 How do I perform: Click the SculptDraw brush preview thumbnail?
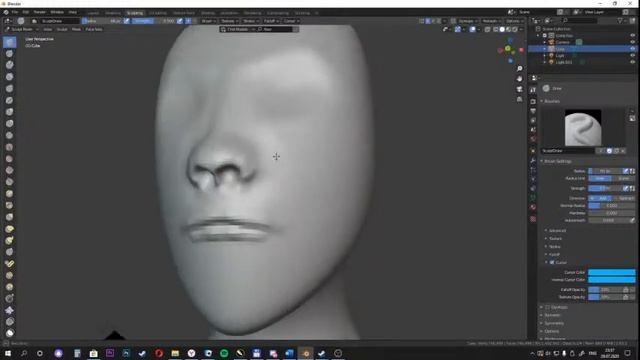point(583,128)
